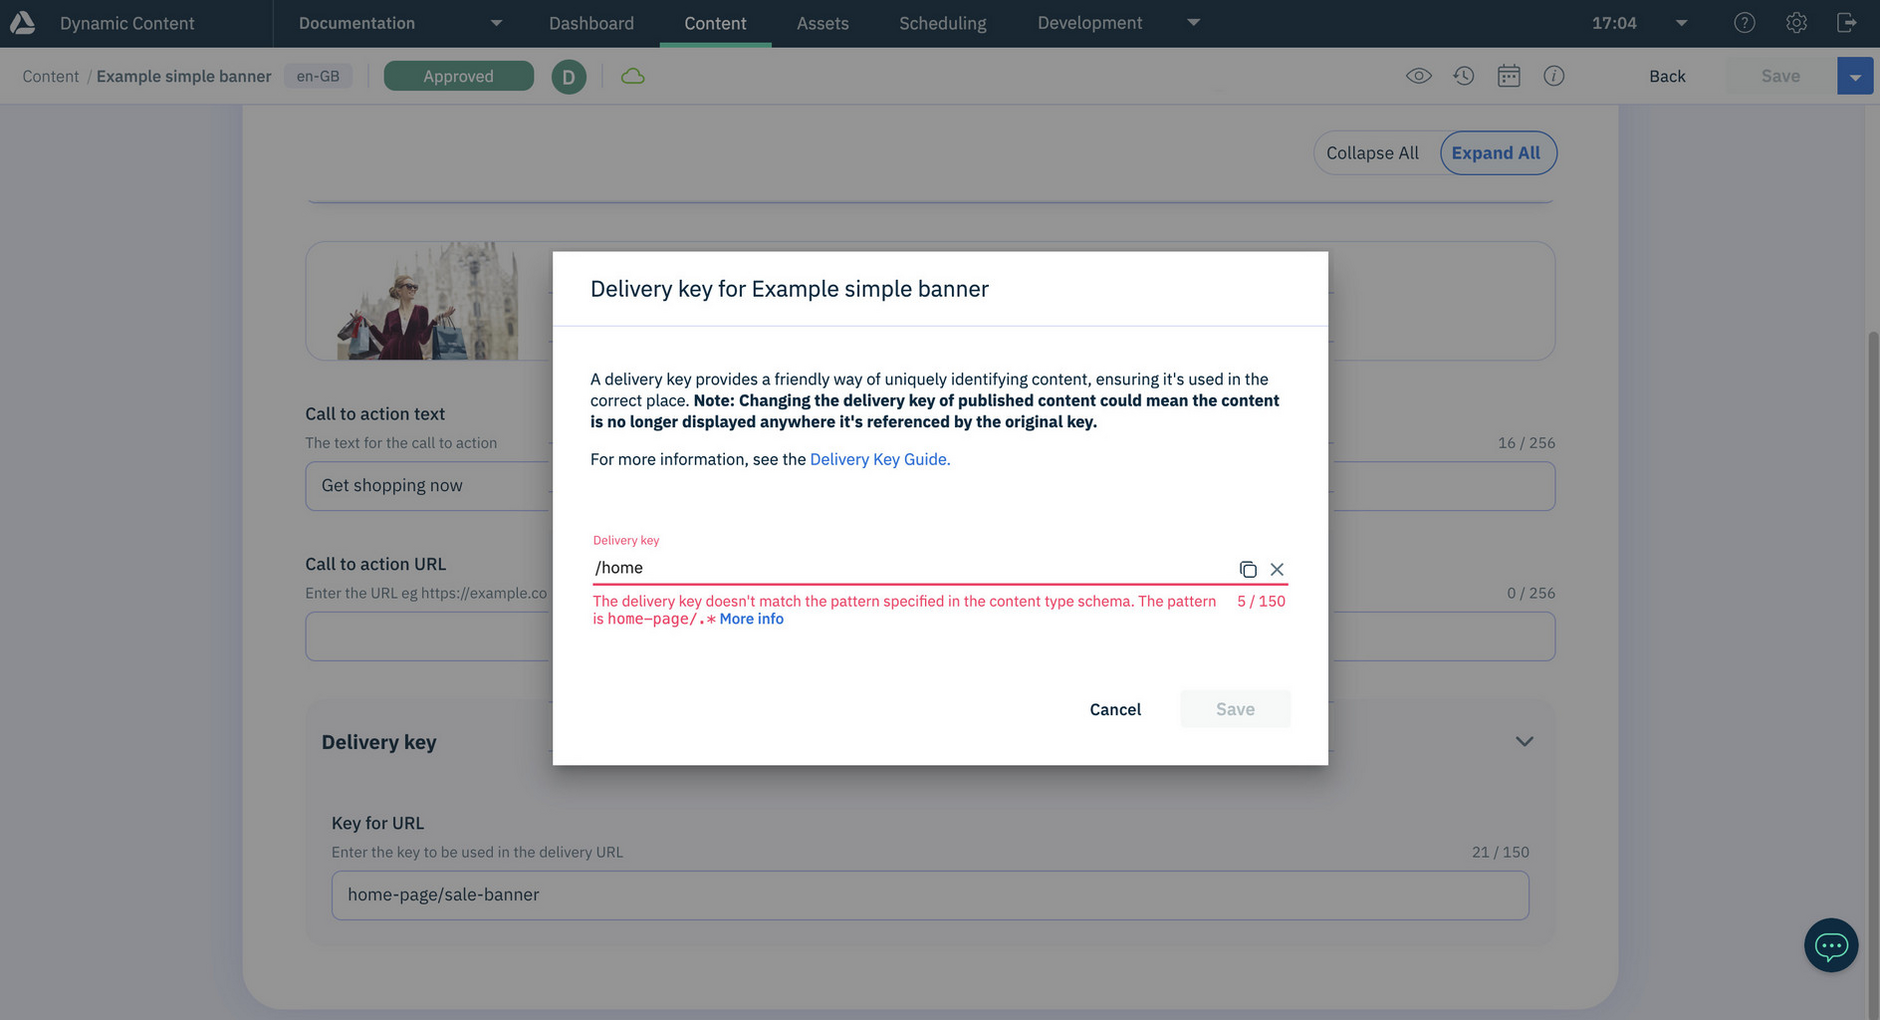Clear the delivery key field
The image size is (1880, 1020).
(1277, 569)
